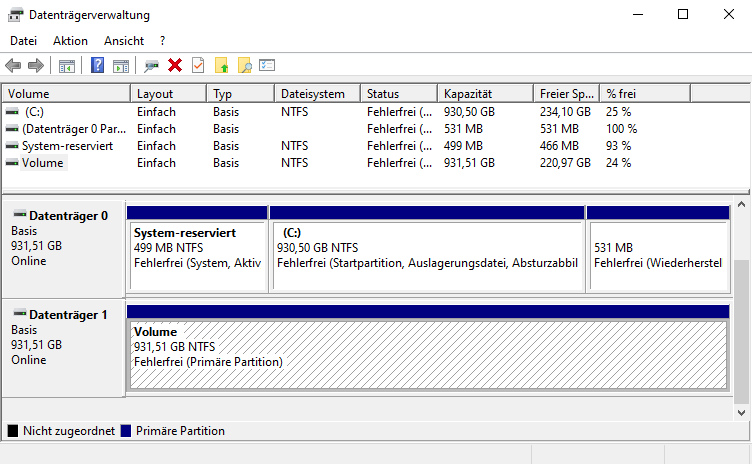Click the blue Primäre Partition legend swatch
752x464 pixels.
126,431
